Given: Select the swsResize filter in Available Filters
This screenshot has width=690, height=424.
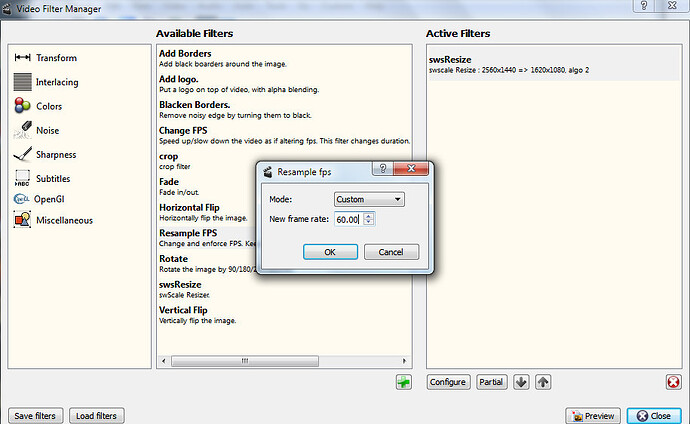Looking at the screenshot, I should [x=284, y=289].
